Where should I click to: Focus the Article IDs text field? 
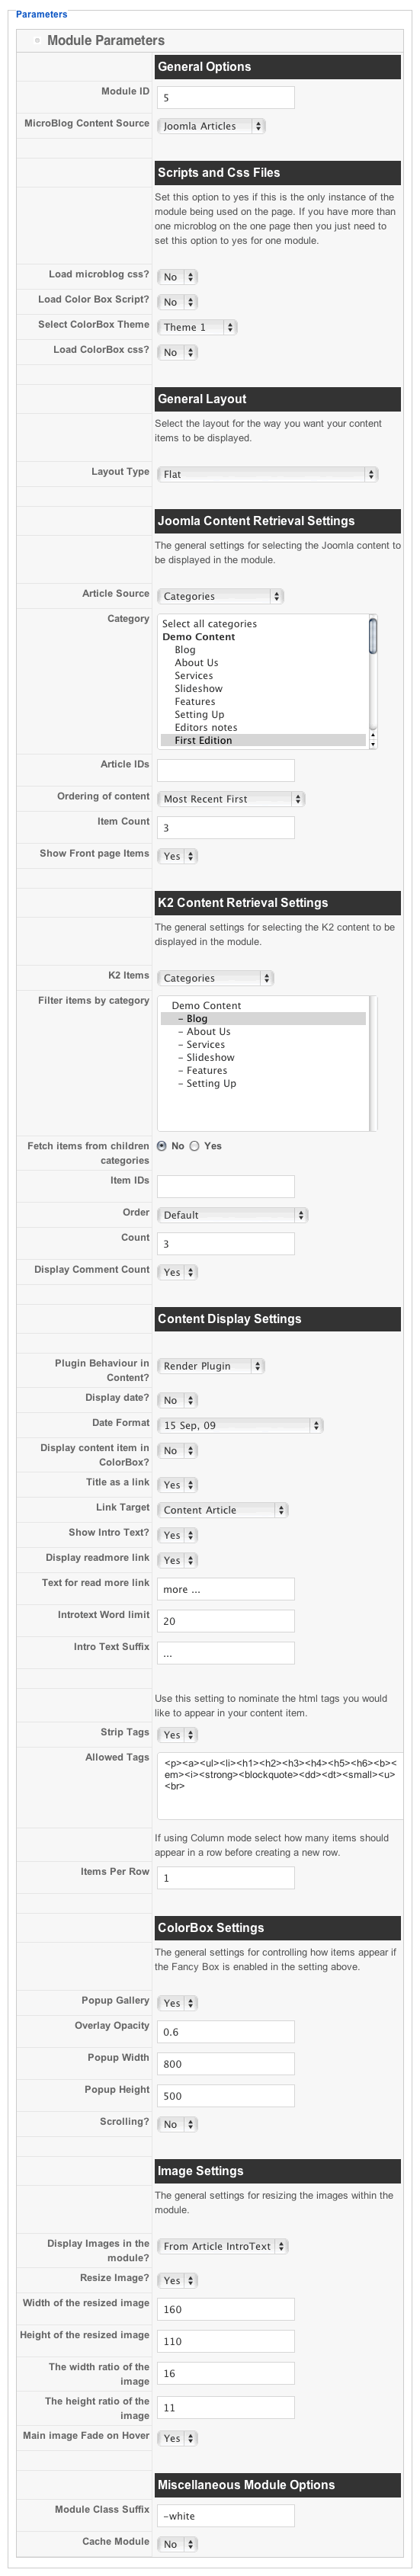pyautogui.click(x=226, y=770)
